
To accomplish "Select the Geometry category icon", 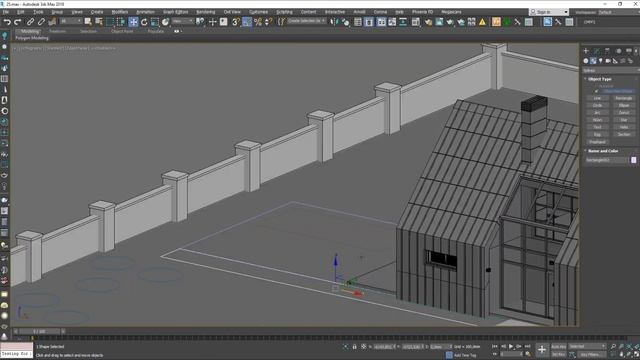I will pyautogui.click(x=586, y=61).
